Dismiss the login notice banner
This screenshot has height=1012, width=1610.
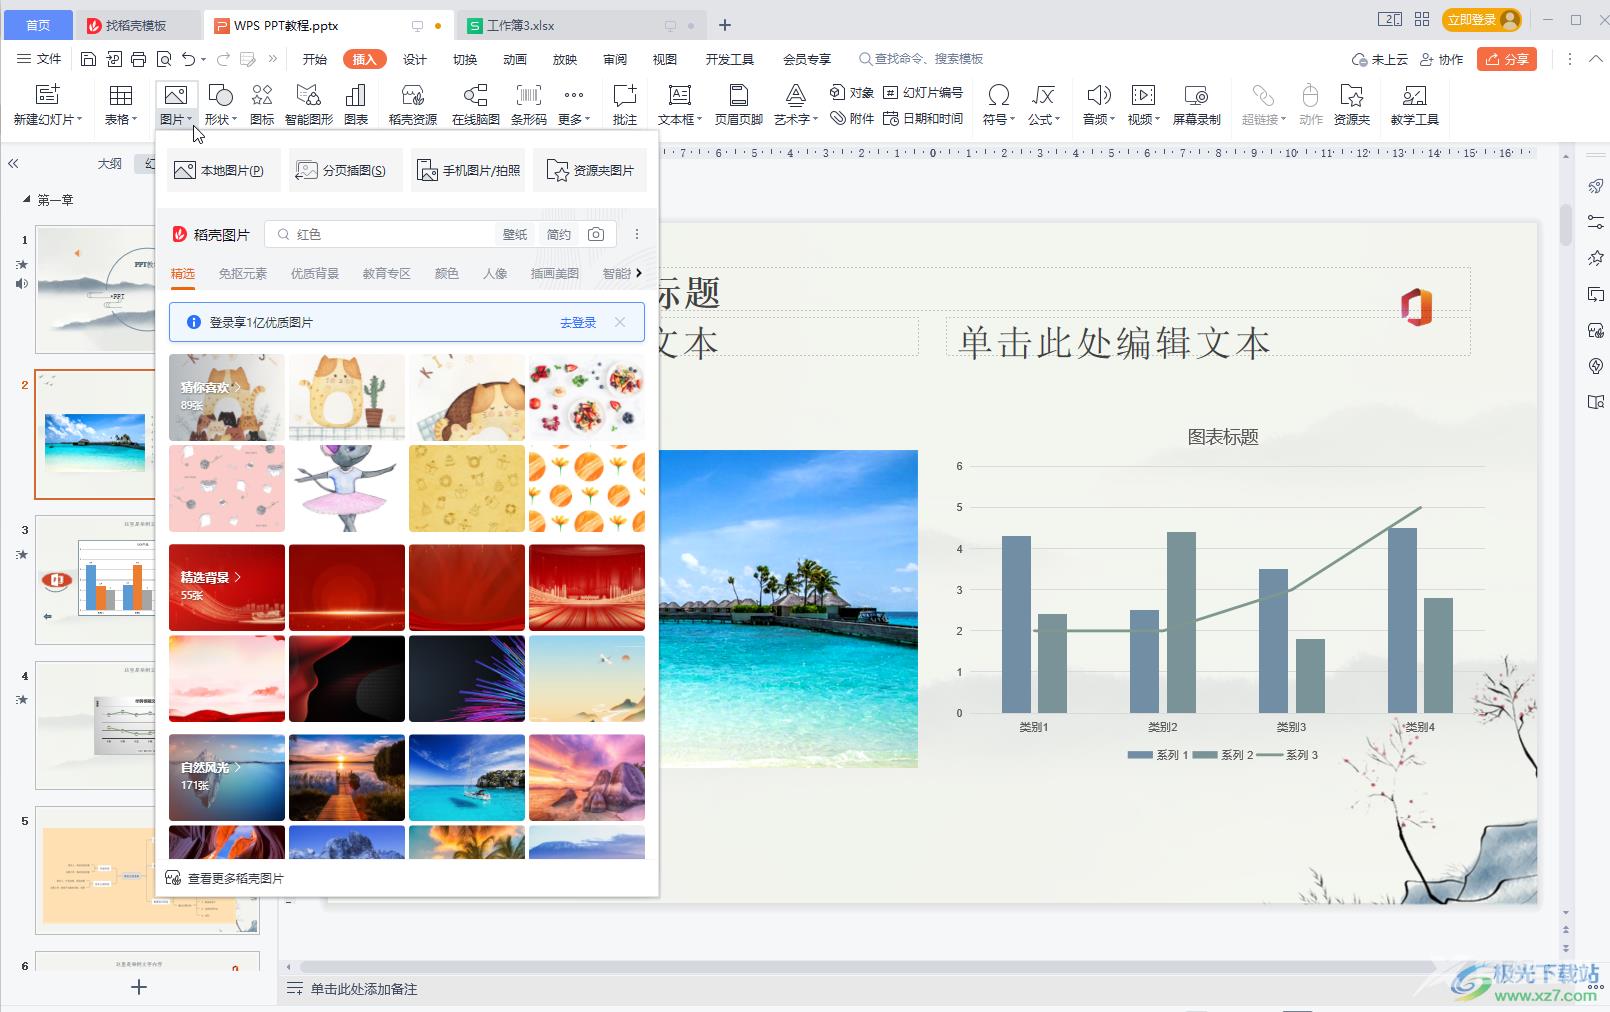[x=620, y=322]
